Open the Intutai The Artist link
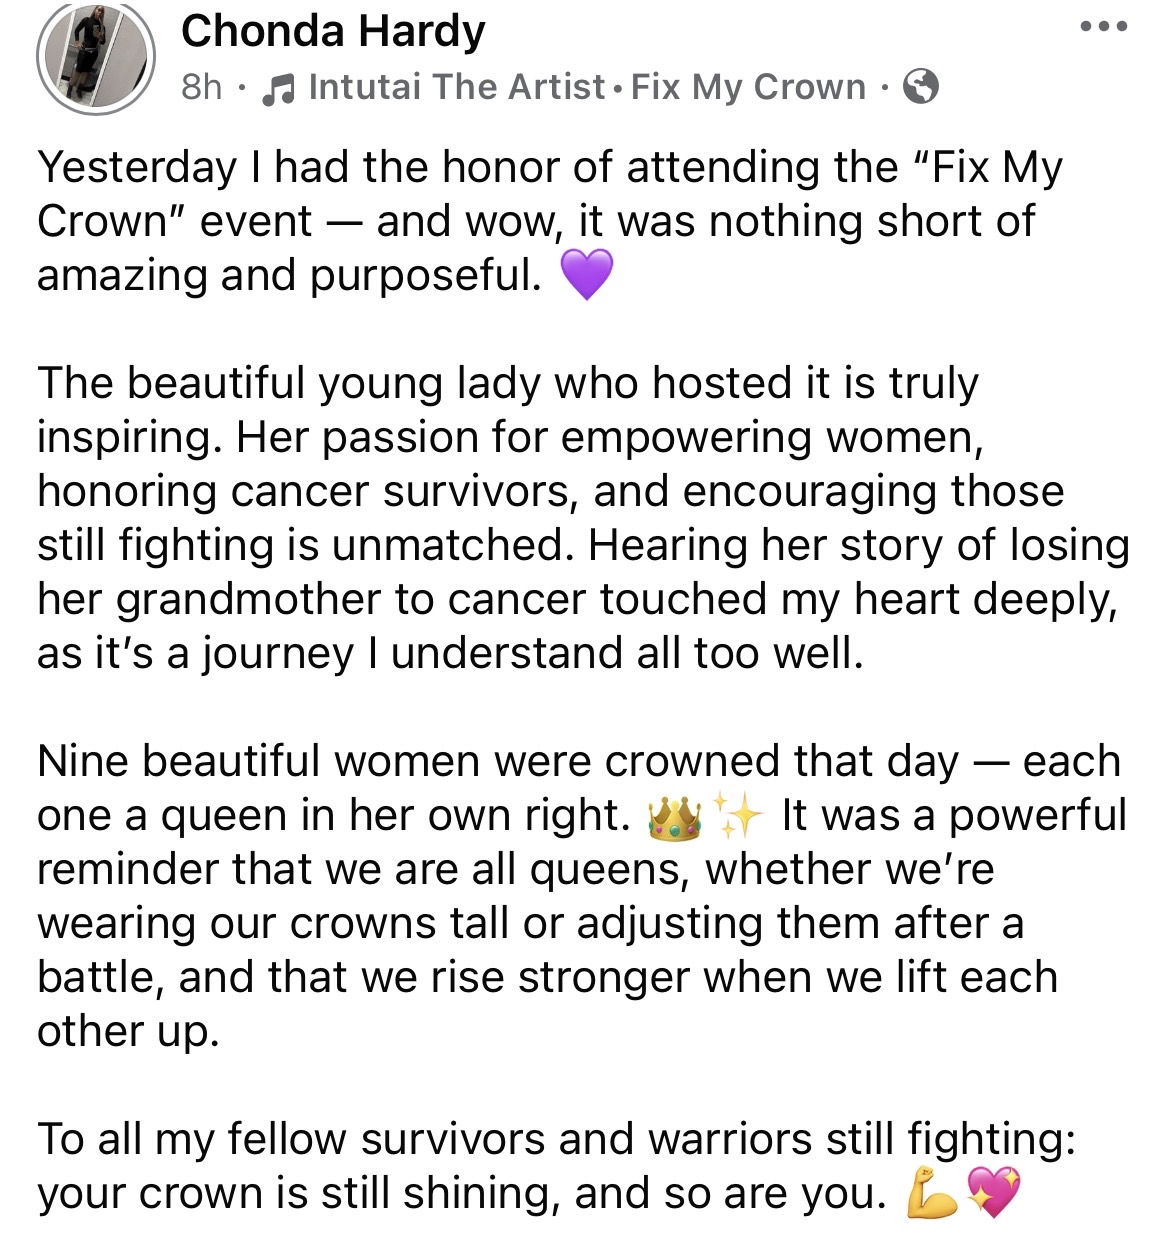 [x=457, y=87]
